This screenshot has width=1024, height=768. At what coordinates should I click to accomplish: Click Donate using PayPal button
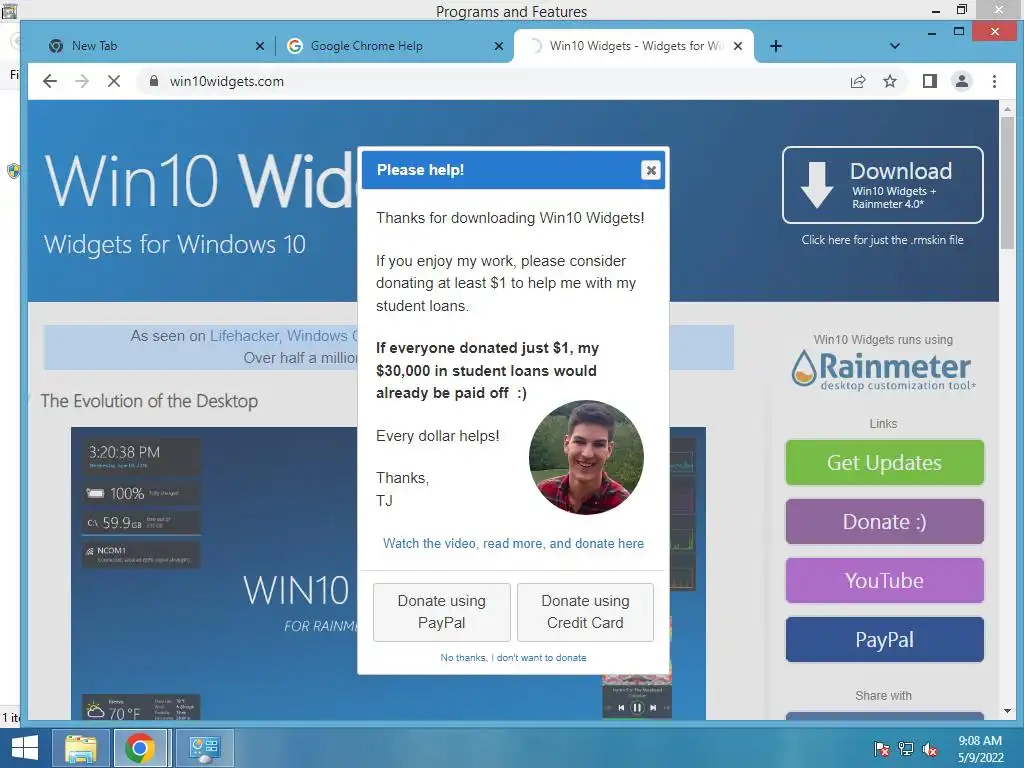[441, 612]
